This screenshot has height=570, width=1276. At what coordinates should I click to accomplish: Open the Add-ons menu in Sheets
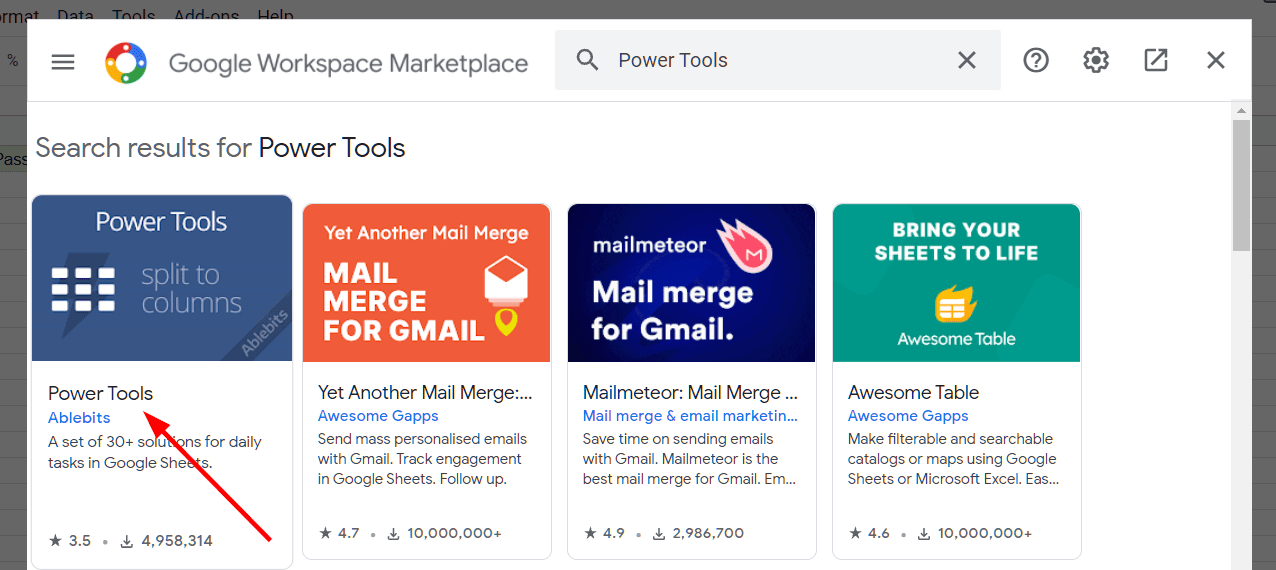pos(204,12)
